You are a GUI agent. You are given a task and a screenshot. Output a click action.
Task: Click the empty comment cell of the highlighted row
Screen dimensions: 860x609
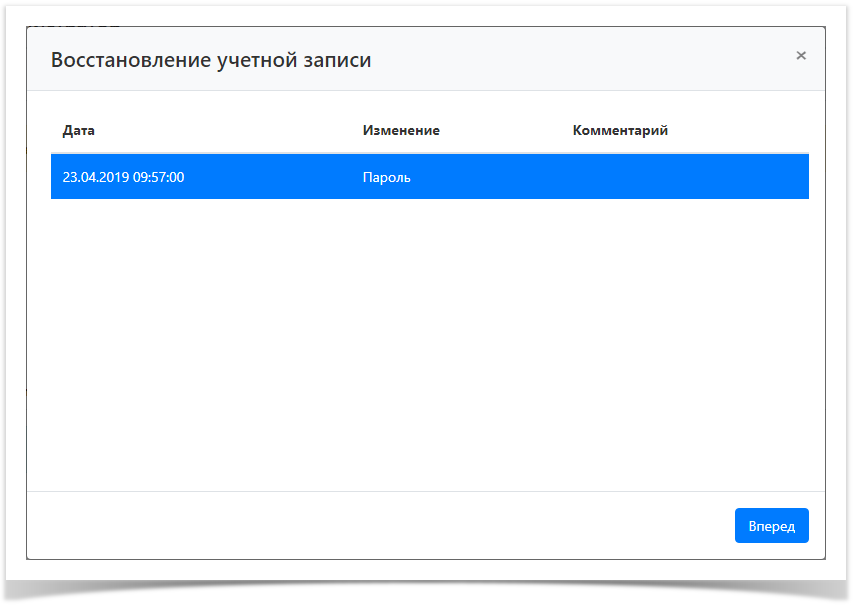pos(680,178)
